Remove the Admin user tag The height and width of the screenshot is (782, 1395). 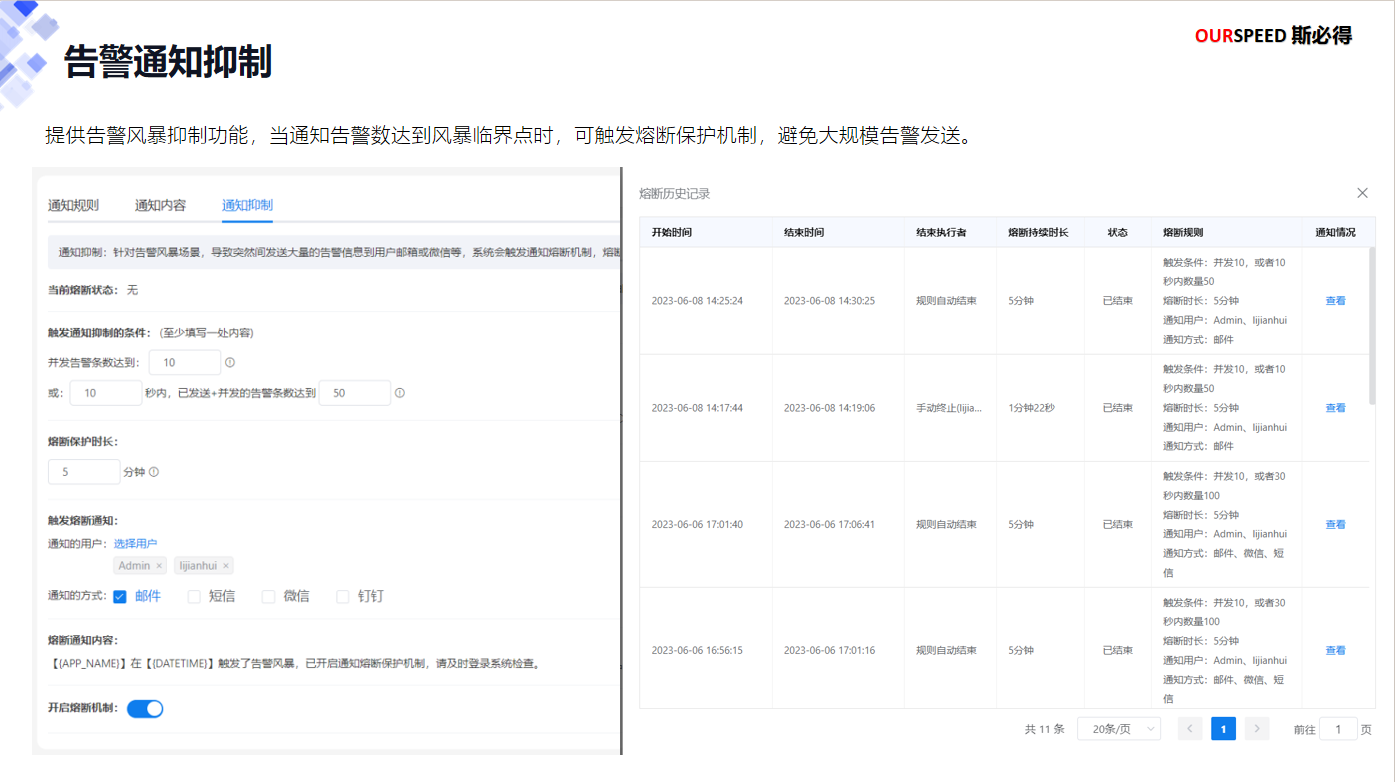coord(159,566)
